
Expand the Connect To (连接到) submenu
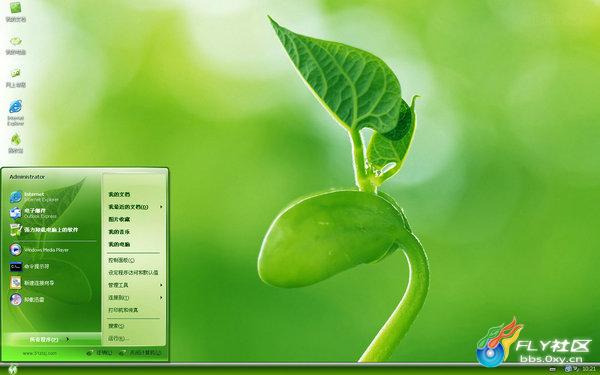point(135,298)
